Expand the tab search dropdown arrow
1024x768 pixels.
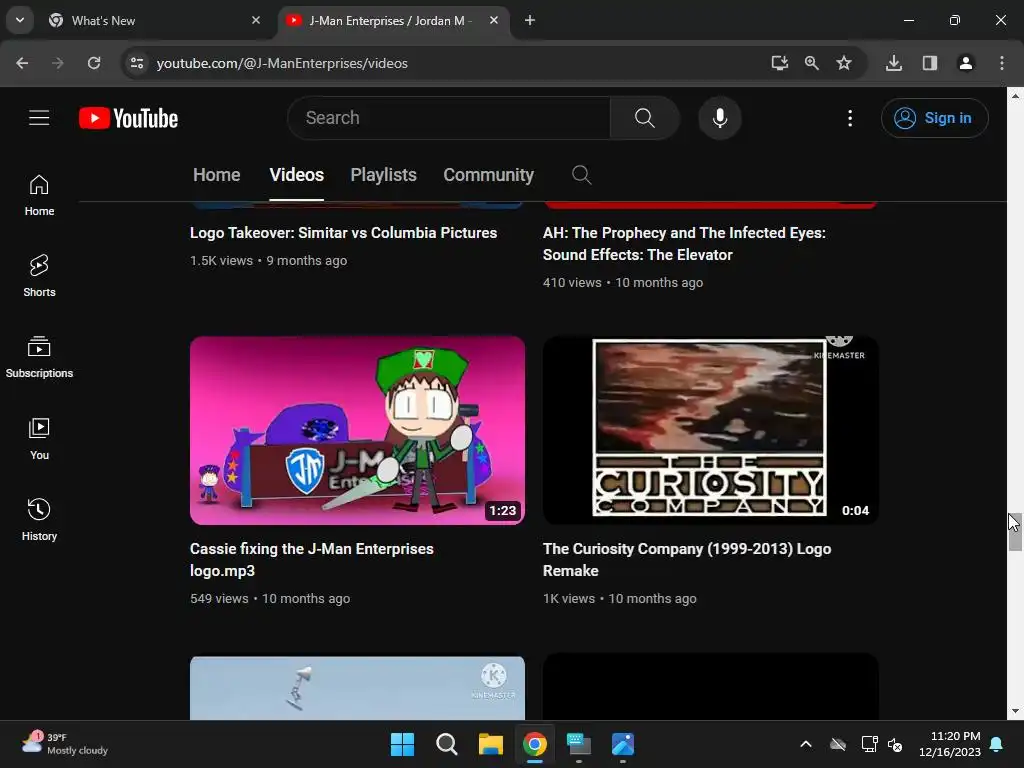point(20,20)
